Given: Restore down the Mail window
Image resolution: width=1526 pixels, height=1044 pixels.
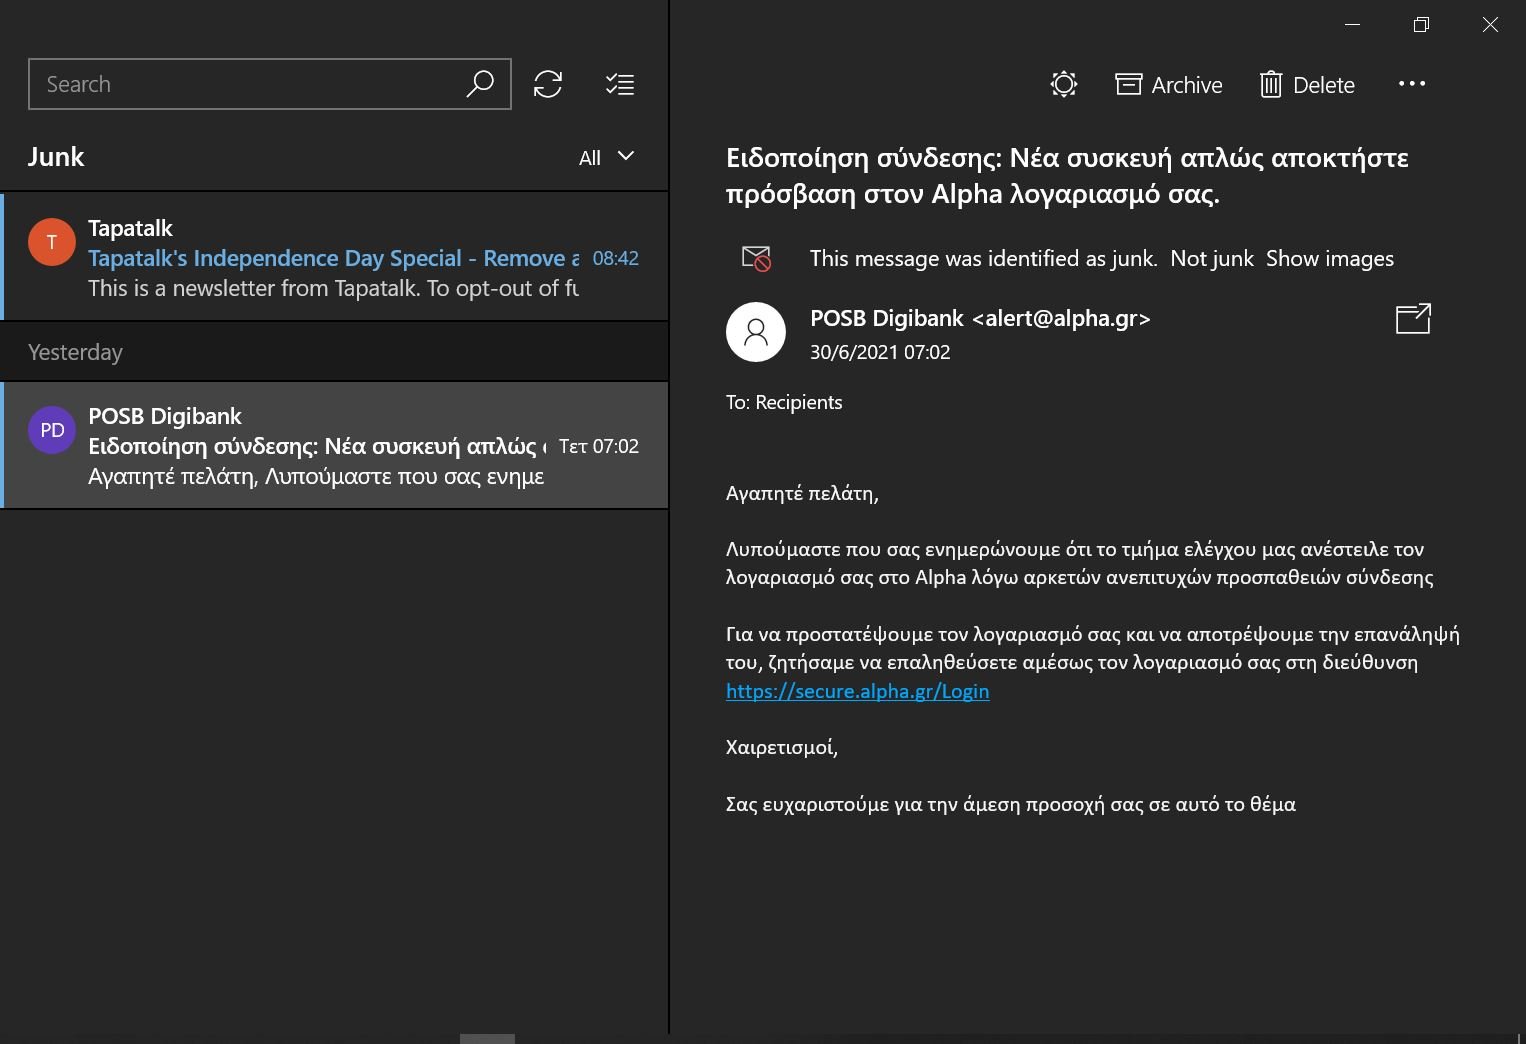Looking at the screenshot, I should click(x=1421, y=25).
